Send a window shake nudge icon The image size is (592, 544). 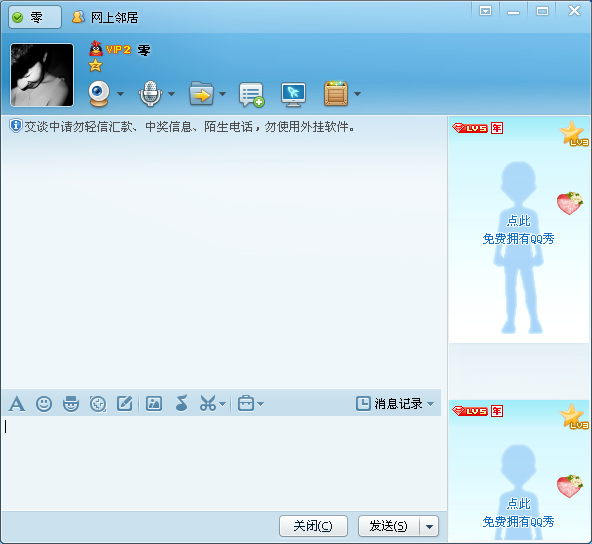98,404
